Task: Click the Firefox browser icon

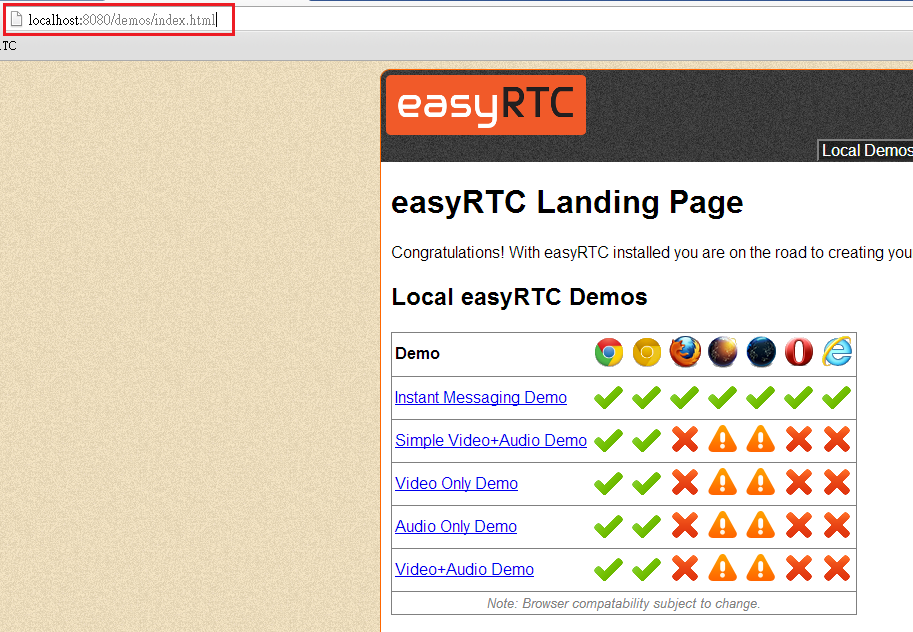Action: (685, 352)
